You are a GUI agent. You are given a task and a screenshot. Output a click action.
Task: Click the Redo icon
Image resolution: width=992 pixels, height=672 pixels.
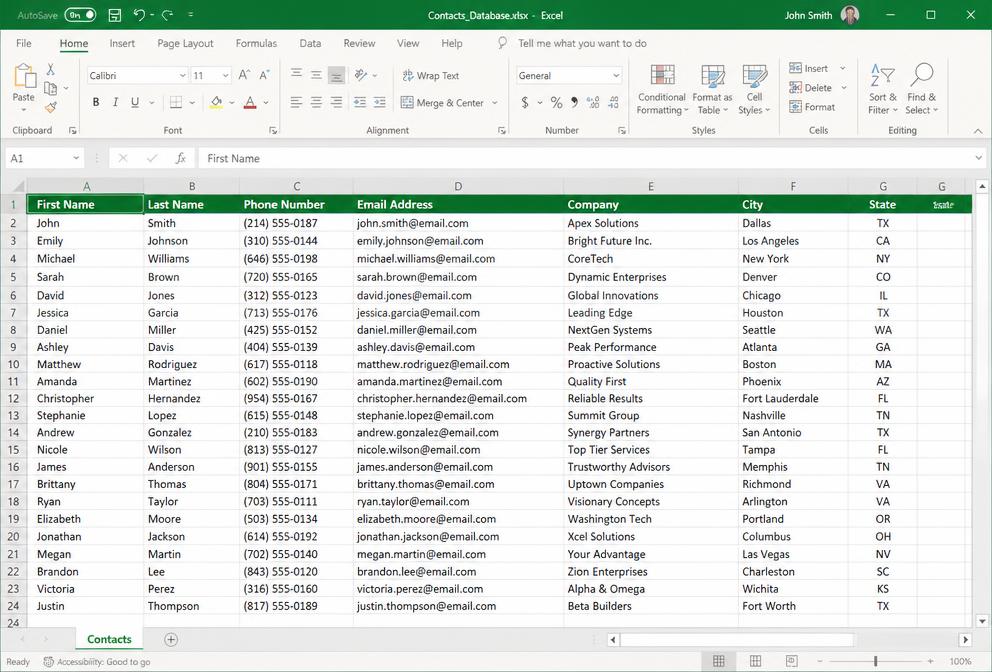point(167,15)
